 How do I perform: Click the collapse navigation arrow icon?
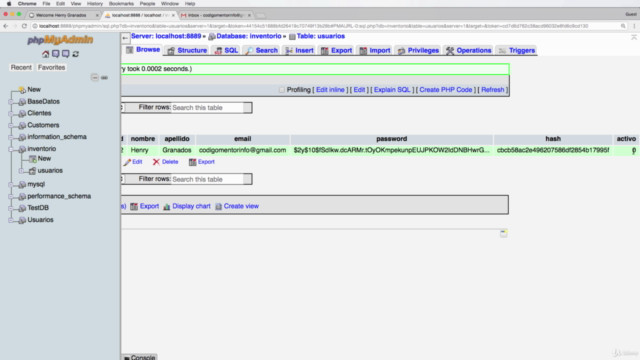[125, 38]
